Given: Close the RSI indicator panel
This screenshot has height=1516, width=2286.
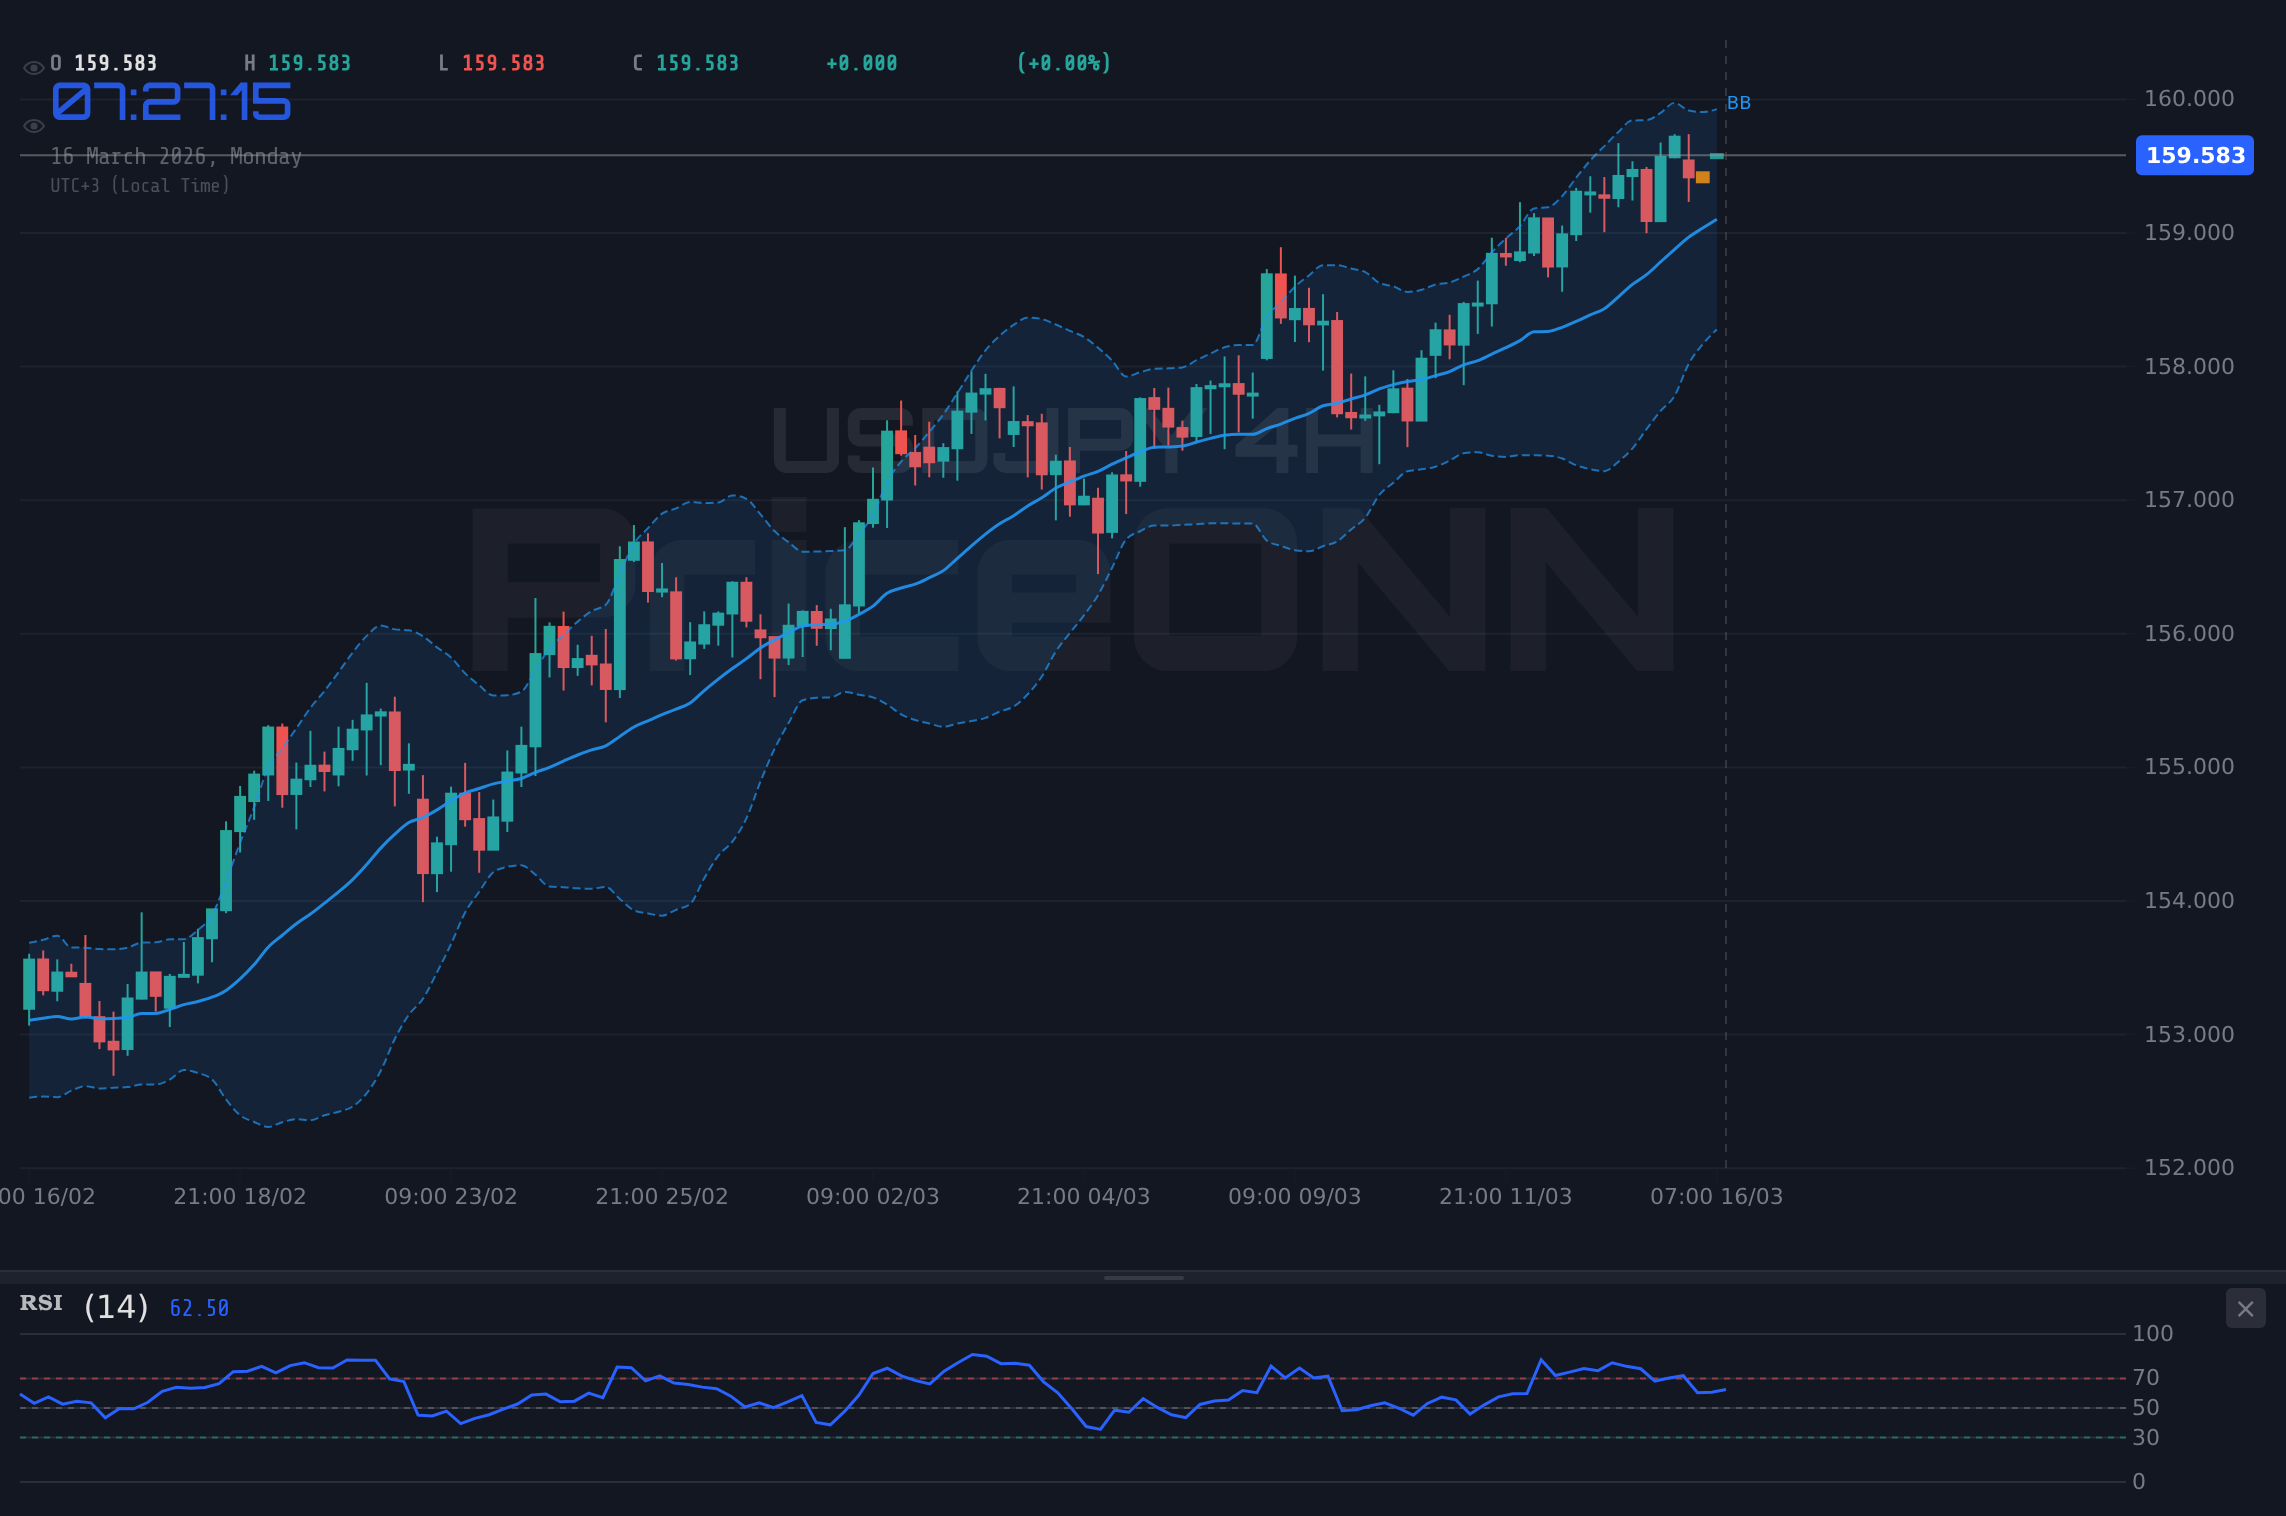Looking at the screenshot, I should (x=2245, y=1308).
